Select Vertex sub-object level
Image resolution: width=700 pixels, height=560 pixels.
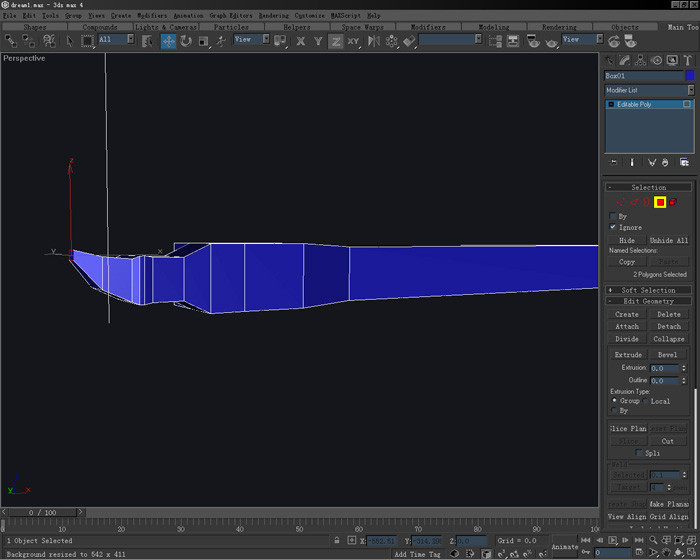[621, 202]
